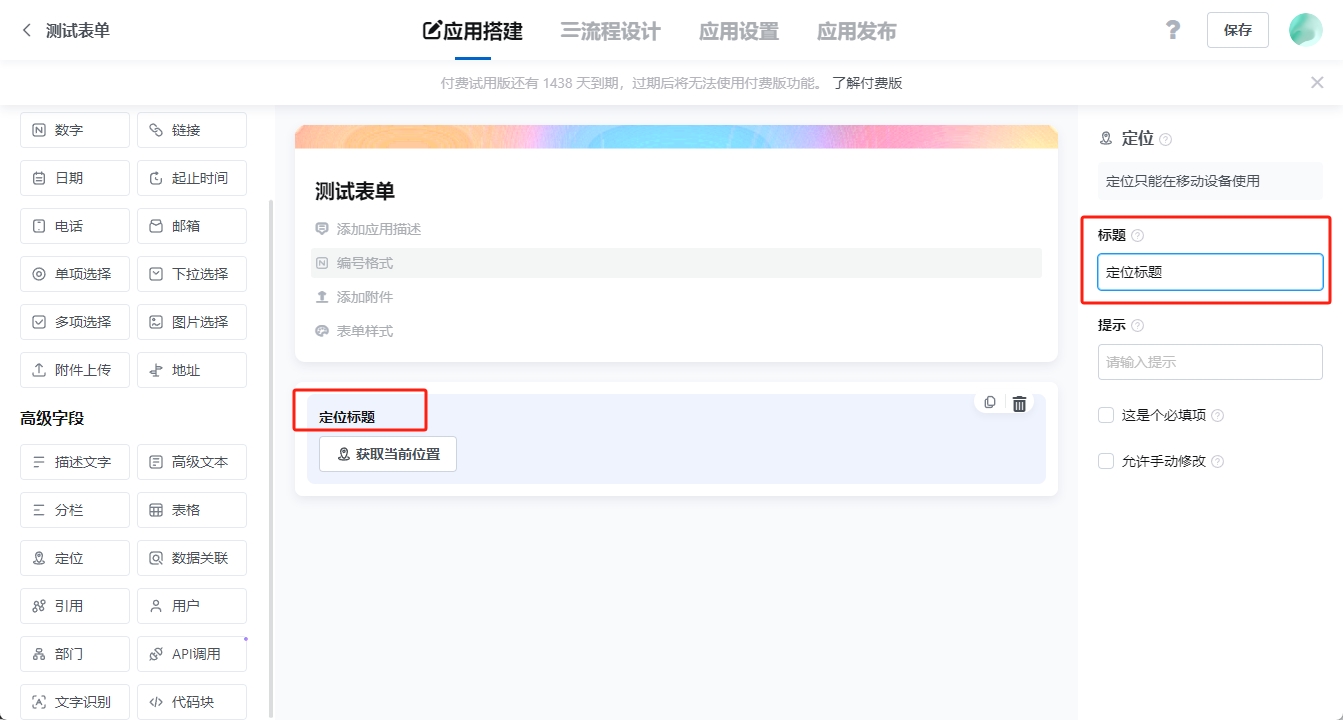
Task: Click the help icon beside 标题 label
Action: pyautogui.click(x=1137, y=236)
